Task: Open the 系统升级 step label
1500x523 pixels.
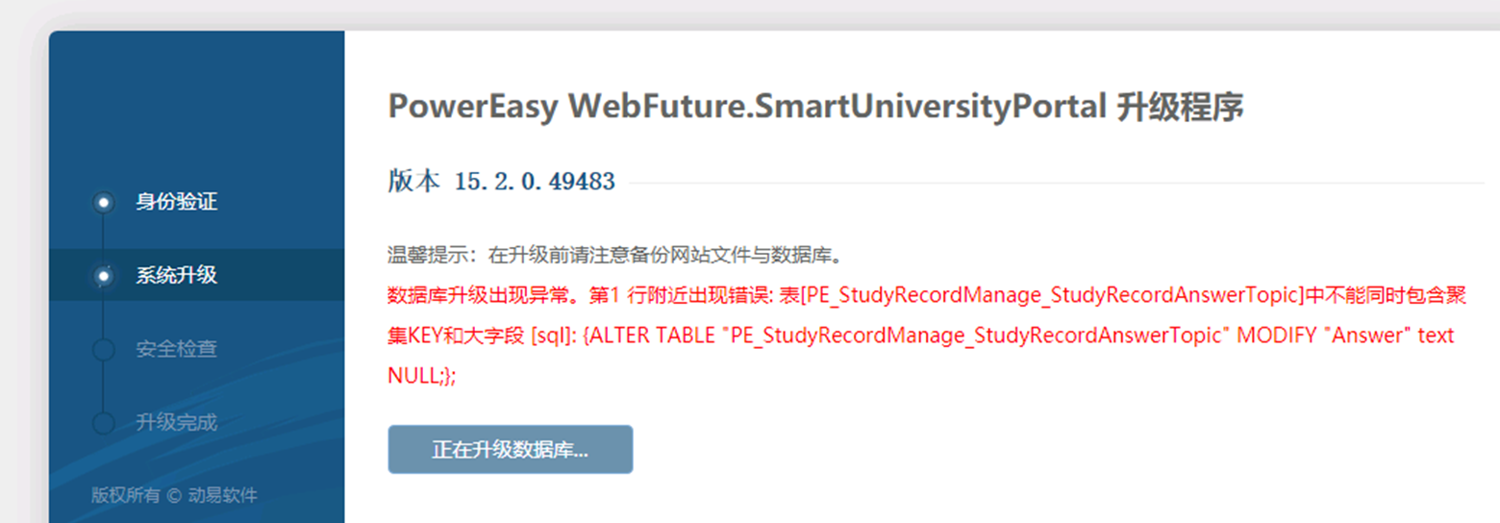Action: tap(176, 275)
